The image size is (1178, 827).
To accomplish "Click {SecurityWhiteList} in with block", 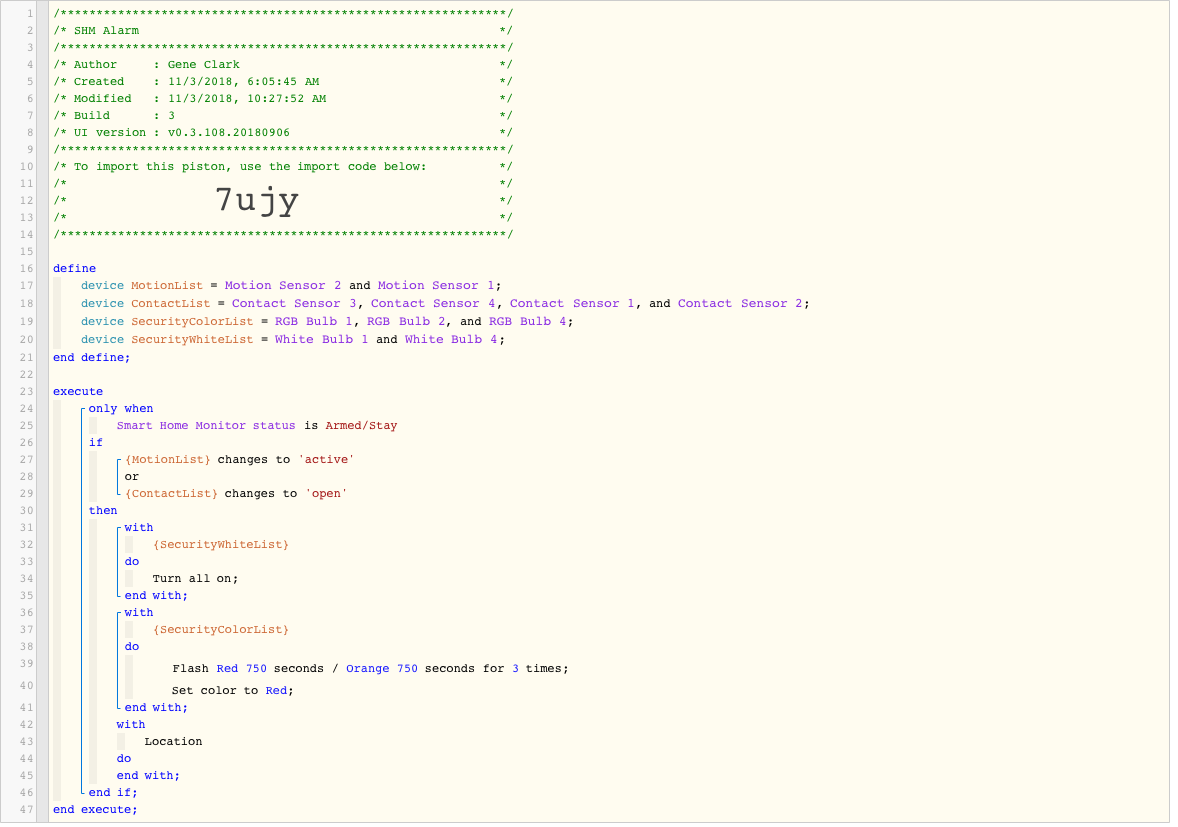I will [221, 545].
